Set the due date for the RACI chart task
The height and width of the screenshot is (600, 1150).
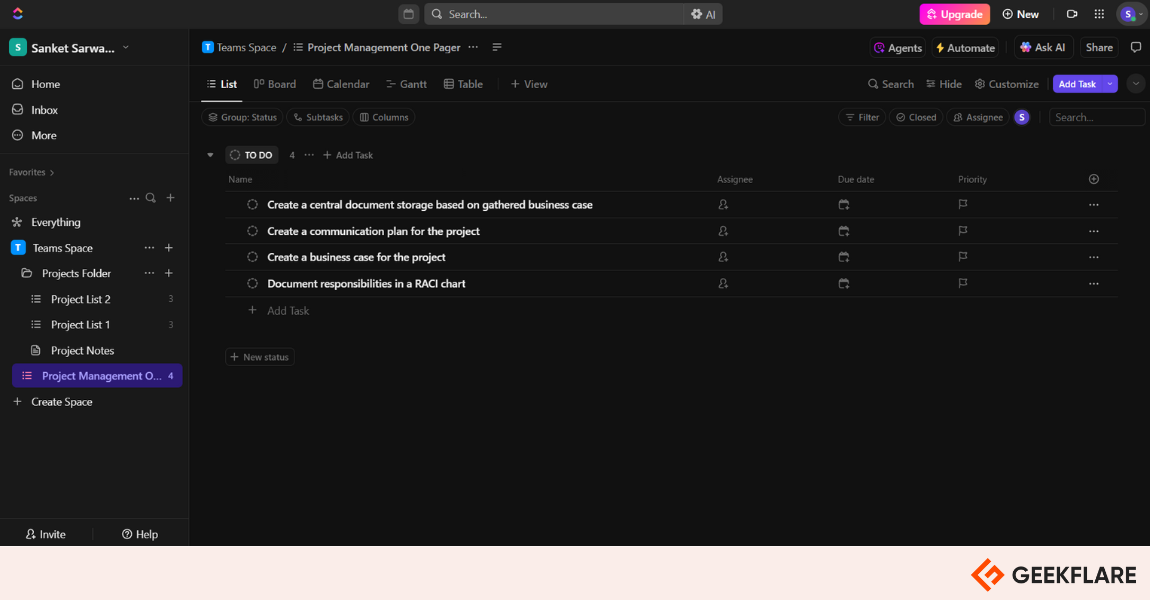[844, 284]
